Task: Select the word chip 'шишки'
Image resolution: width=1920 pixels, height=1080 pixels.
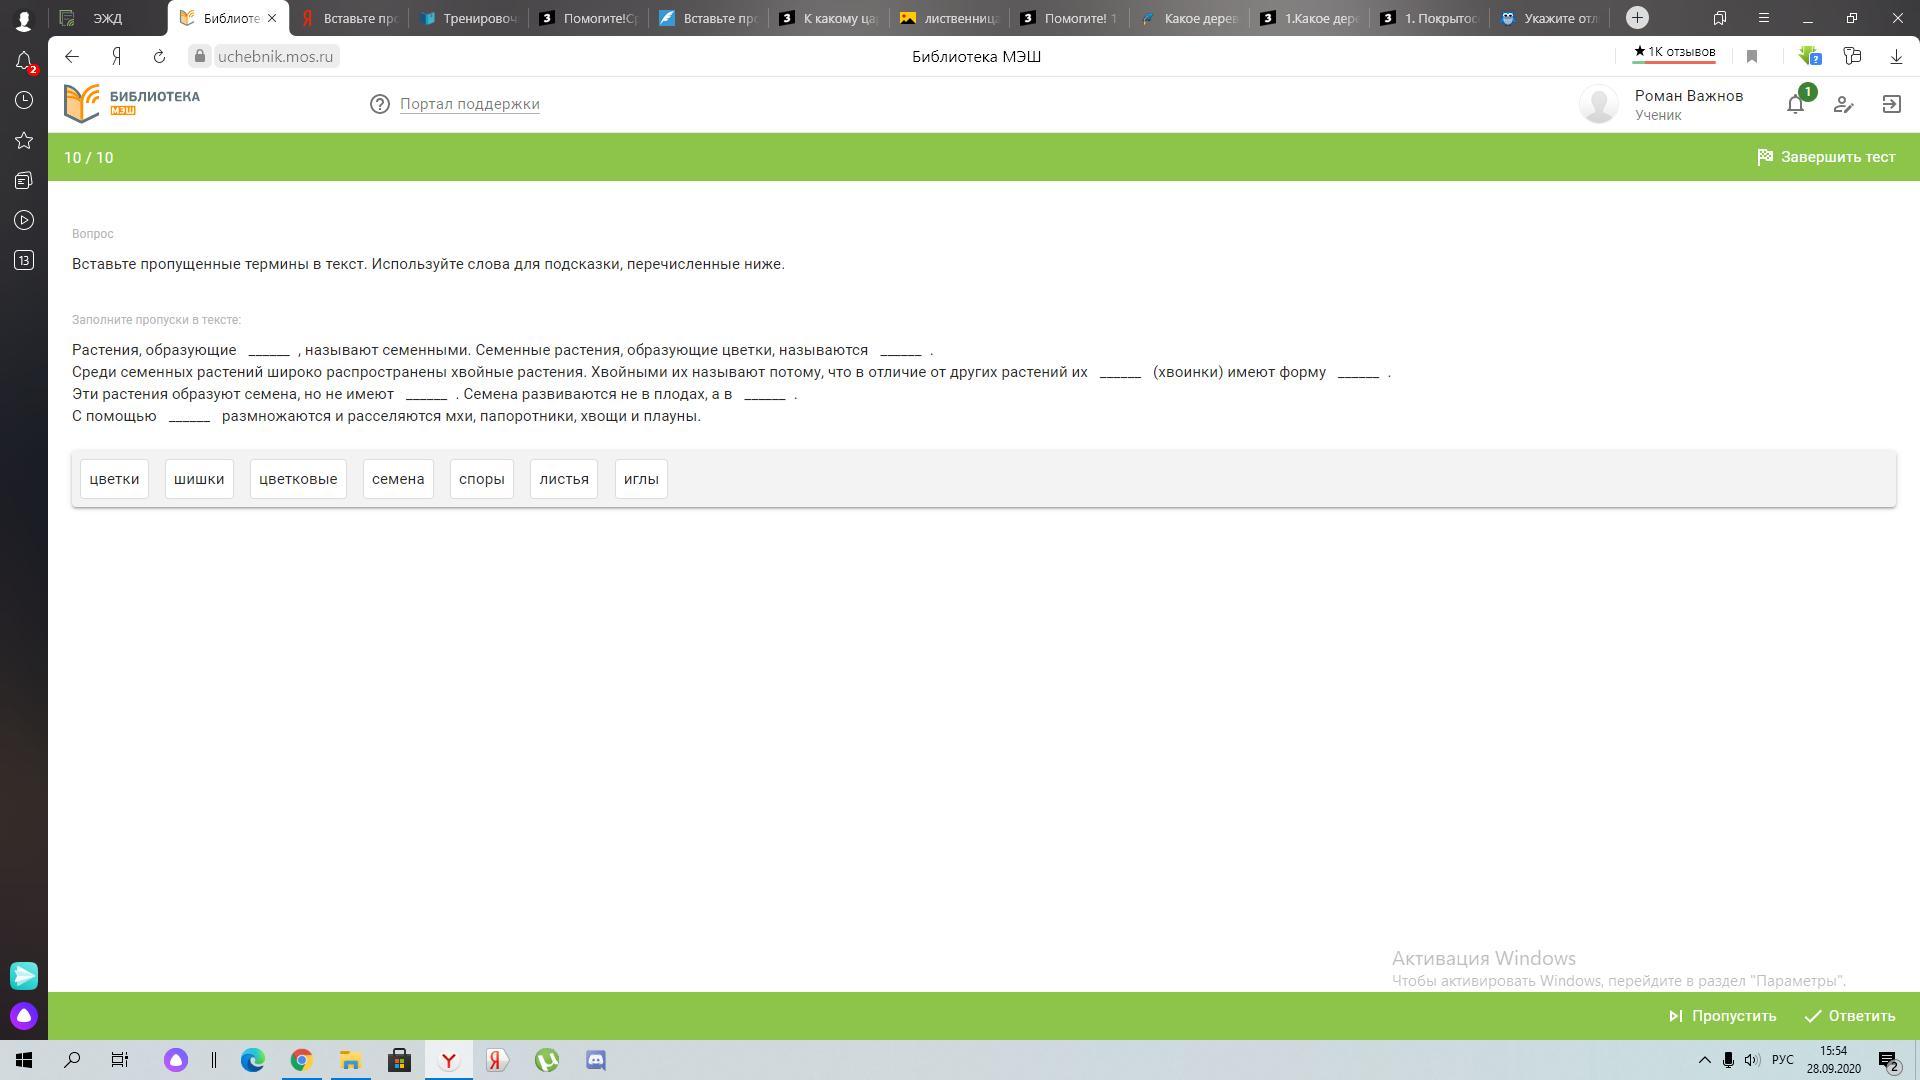Action: 199,479
